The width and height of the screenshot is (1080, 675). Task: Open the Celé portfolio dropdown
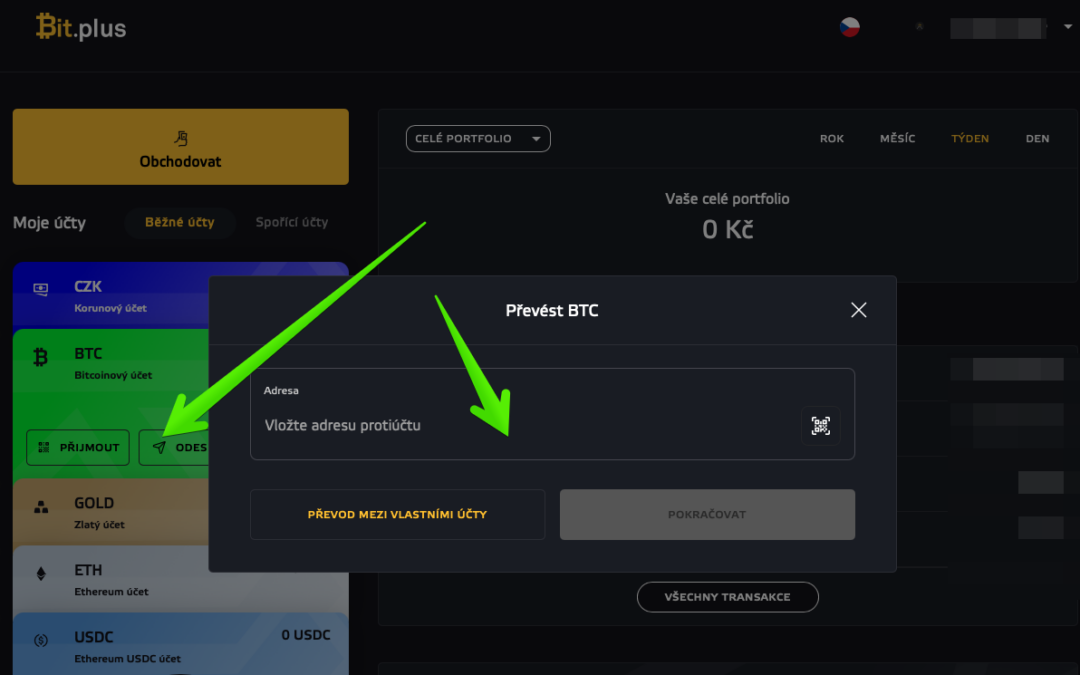pyautogui.click(x=478, y=138)
